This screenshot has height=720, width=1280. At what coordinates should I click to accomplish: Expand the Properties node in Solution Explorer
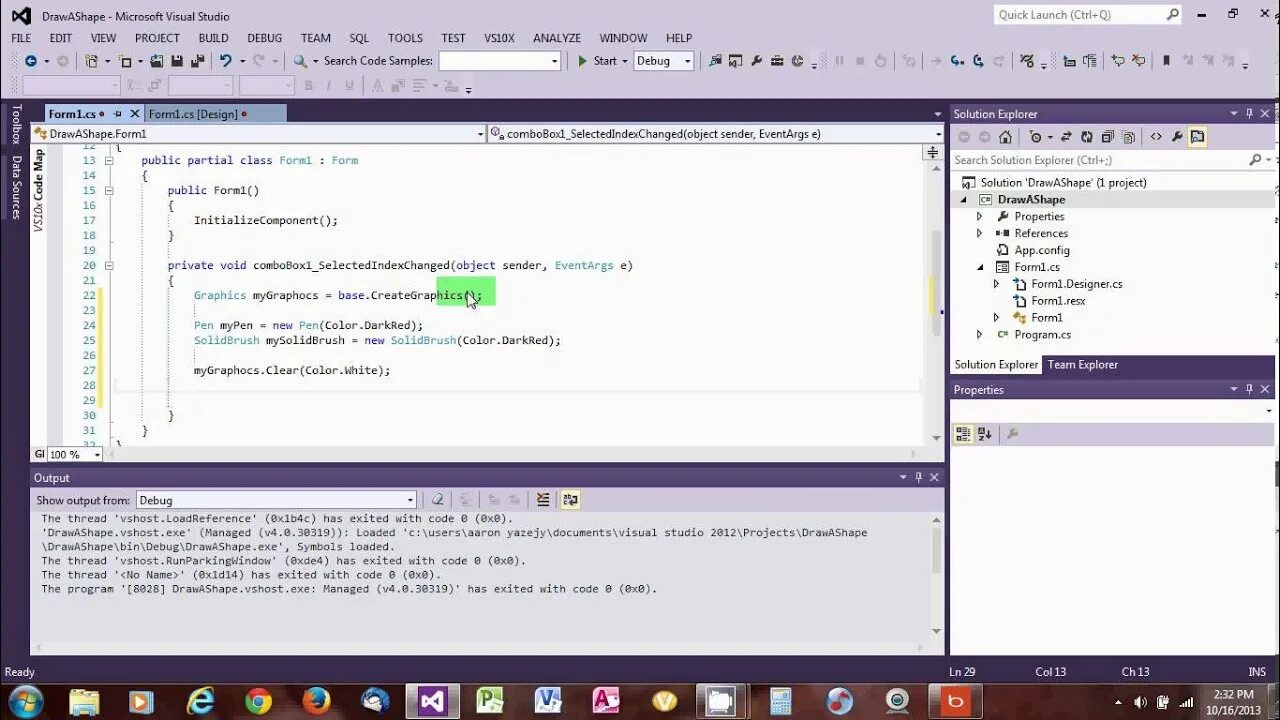979,217
